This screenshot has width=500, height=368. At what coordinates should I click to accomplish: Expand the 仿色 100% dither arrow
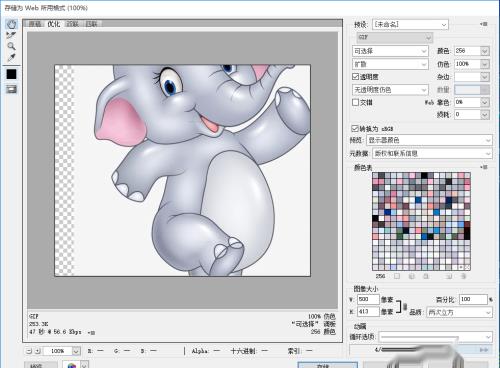(x=485, y=64)
